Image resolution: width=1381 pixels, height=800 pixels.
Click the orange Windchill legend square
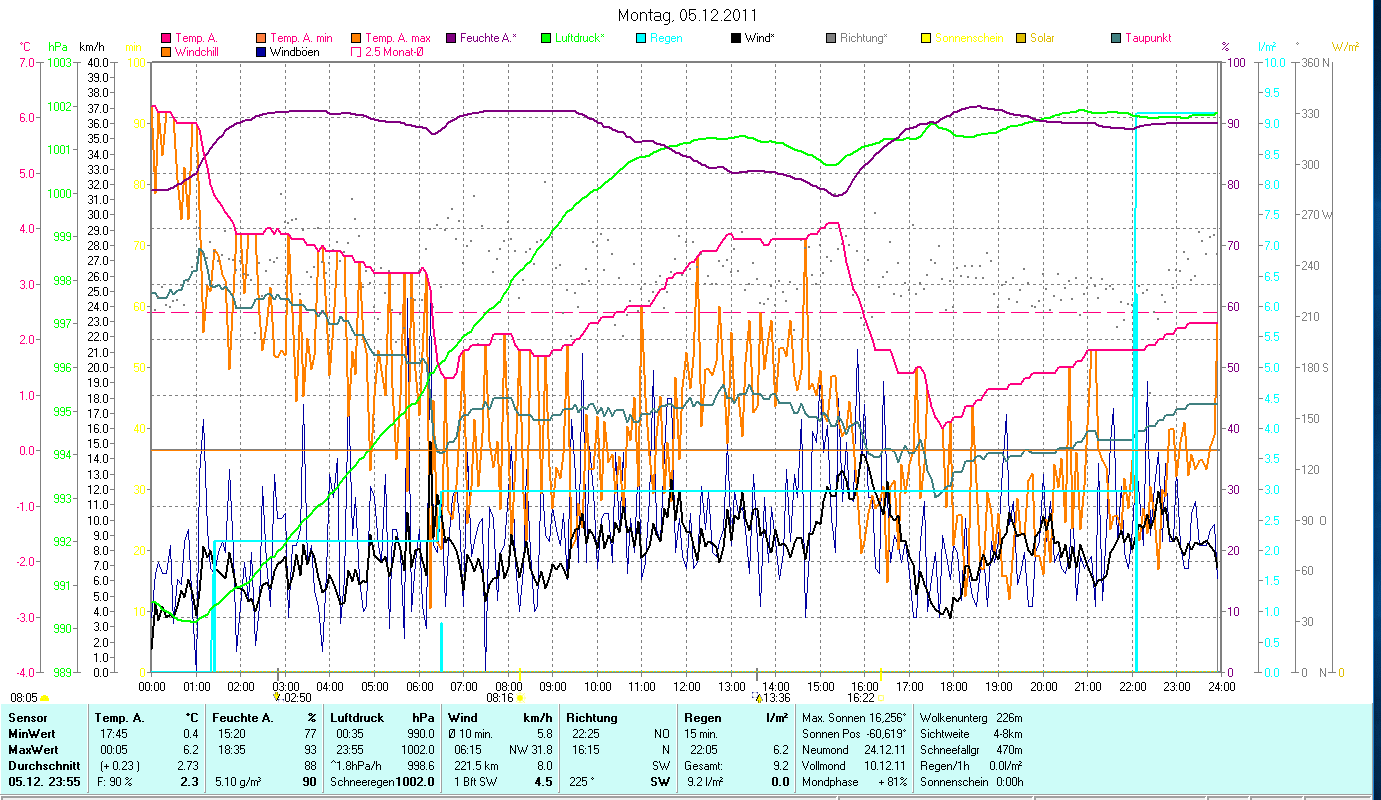click(166, 52)
